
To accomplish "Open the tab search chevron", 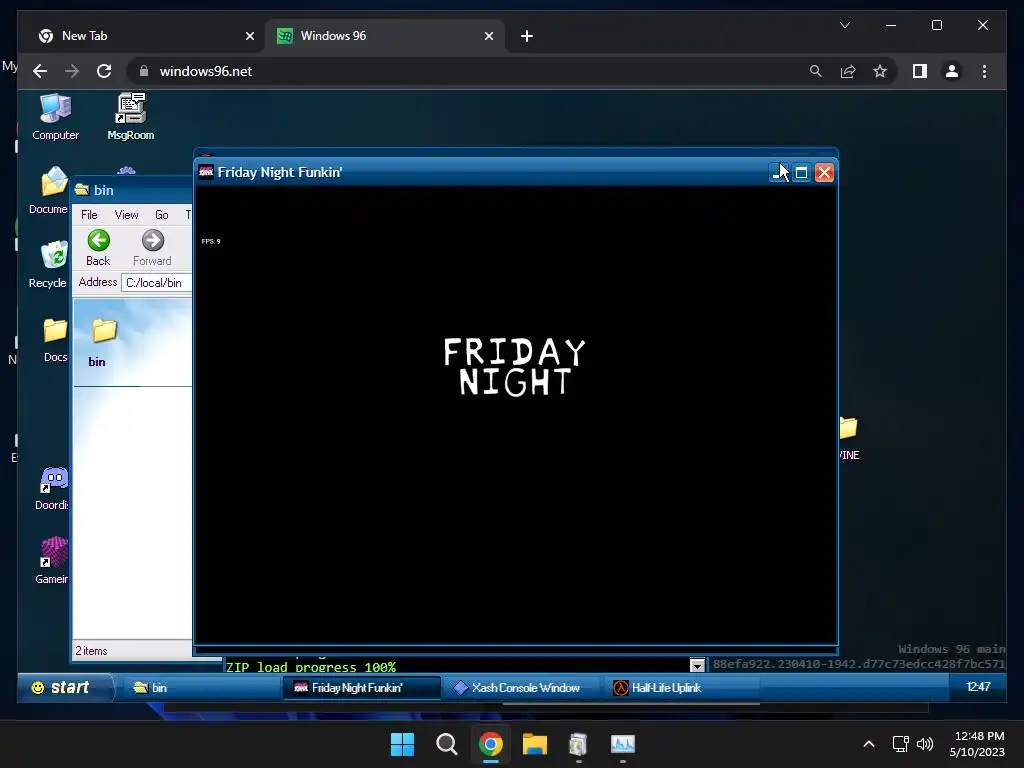I will pos(844,25).
